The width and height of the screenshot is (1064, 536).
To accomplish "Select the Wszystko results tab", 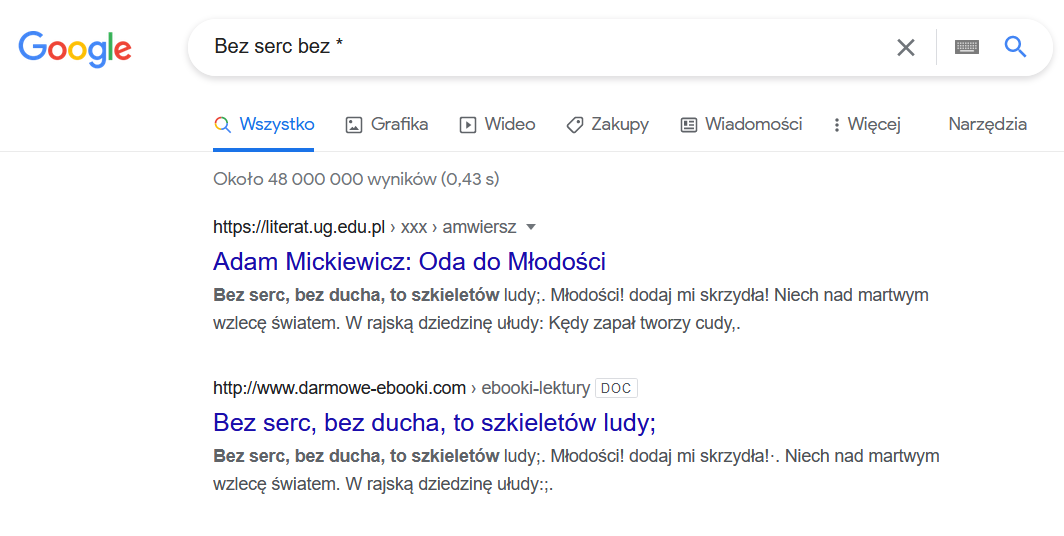I will (264, 125).
